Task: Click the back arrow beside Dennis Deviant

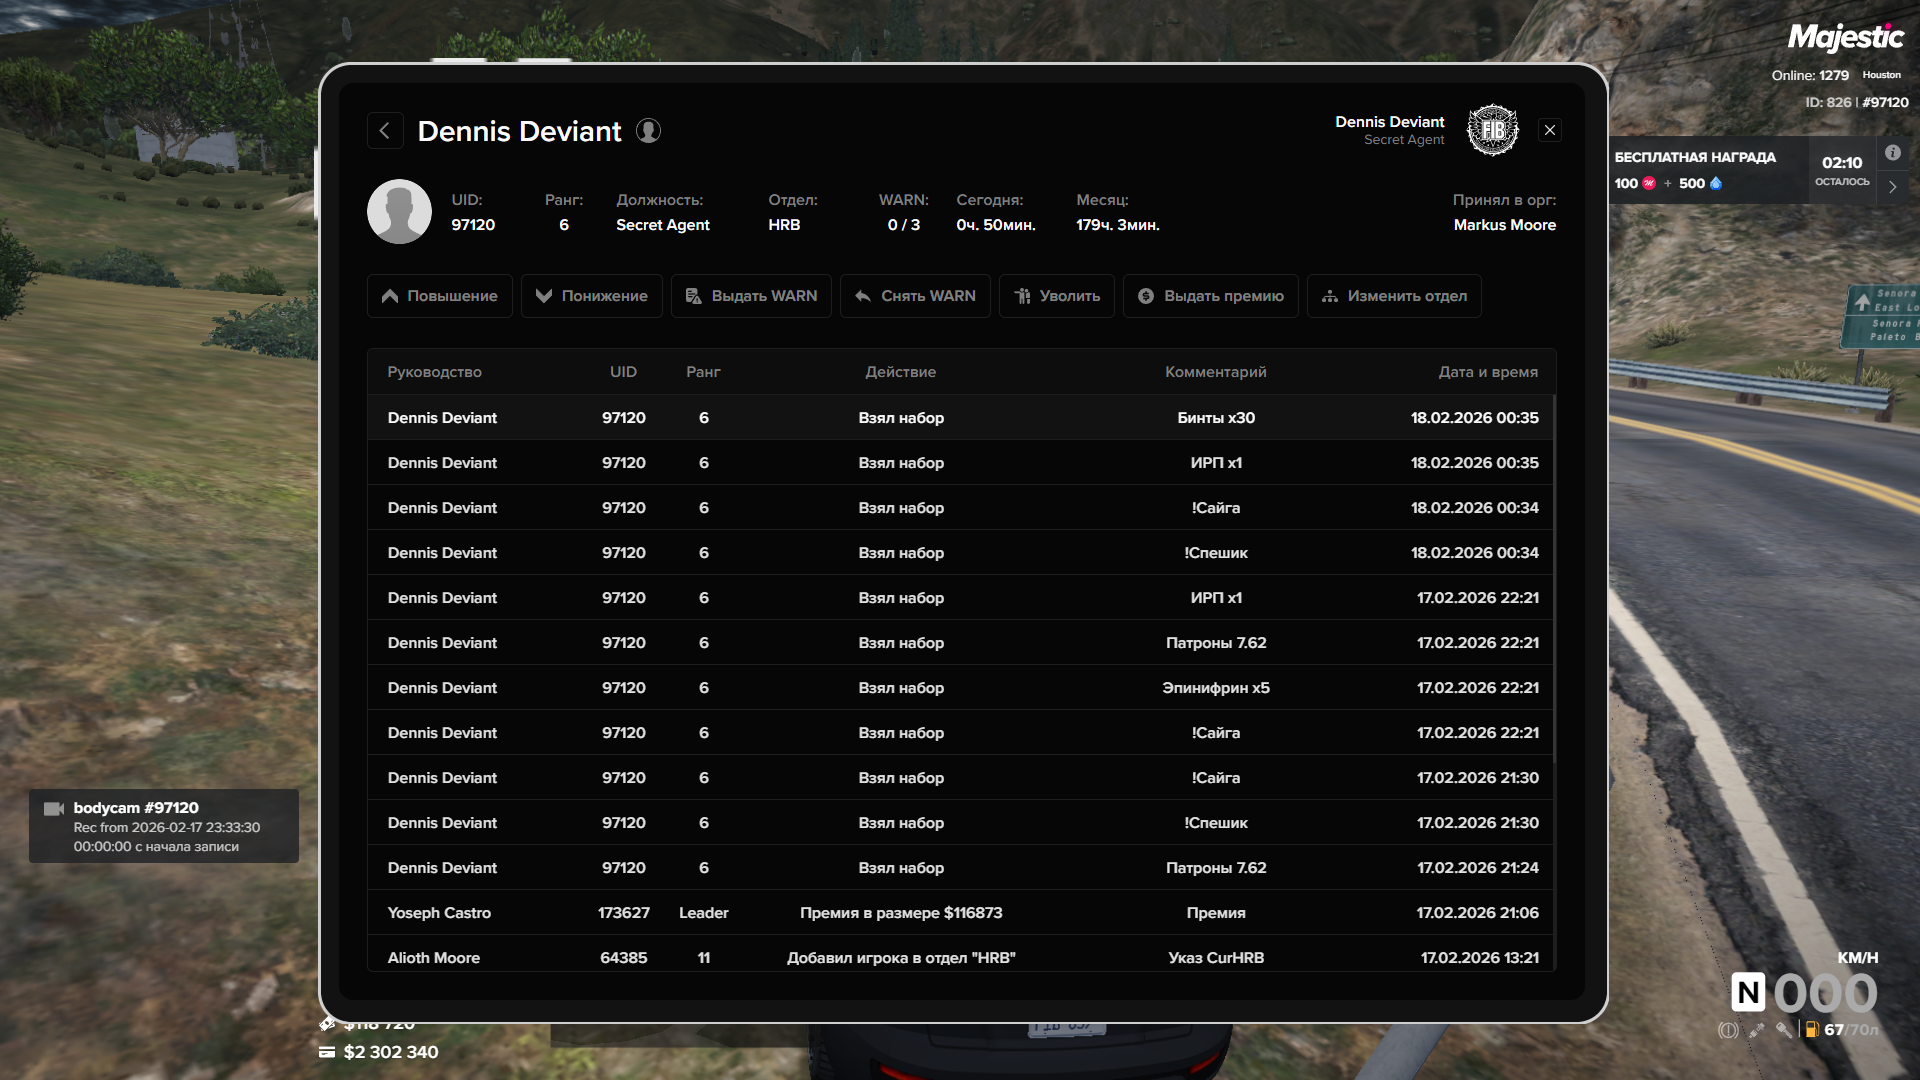Action: pyautogui.click(x=385, y=131)
